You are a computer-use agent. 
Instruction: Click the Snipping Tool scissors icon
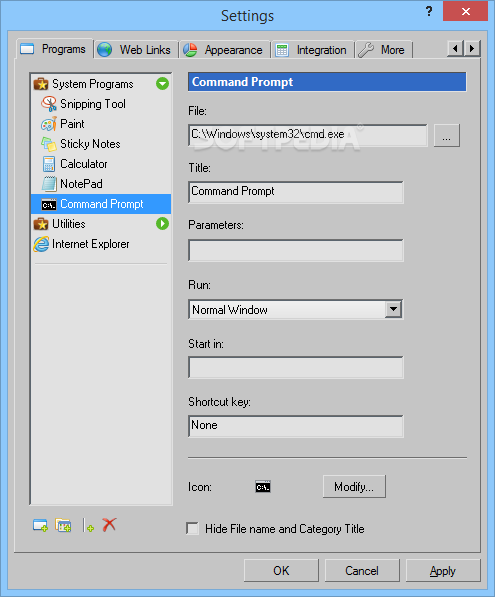click(x=49, y=104)
